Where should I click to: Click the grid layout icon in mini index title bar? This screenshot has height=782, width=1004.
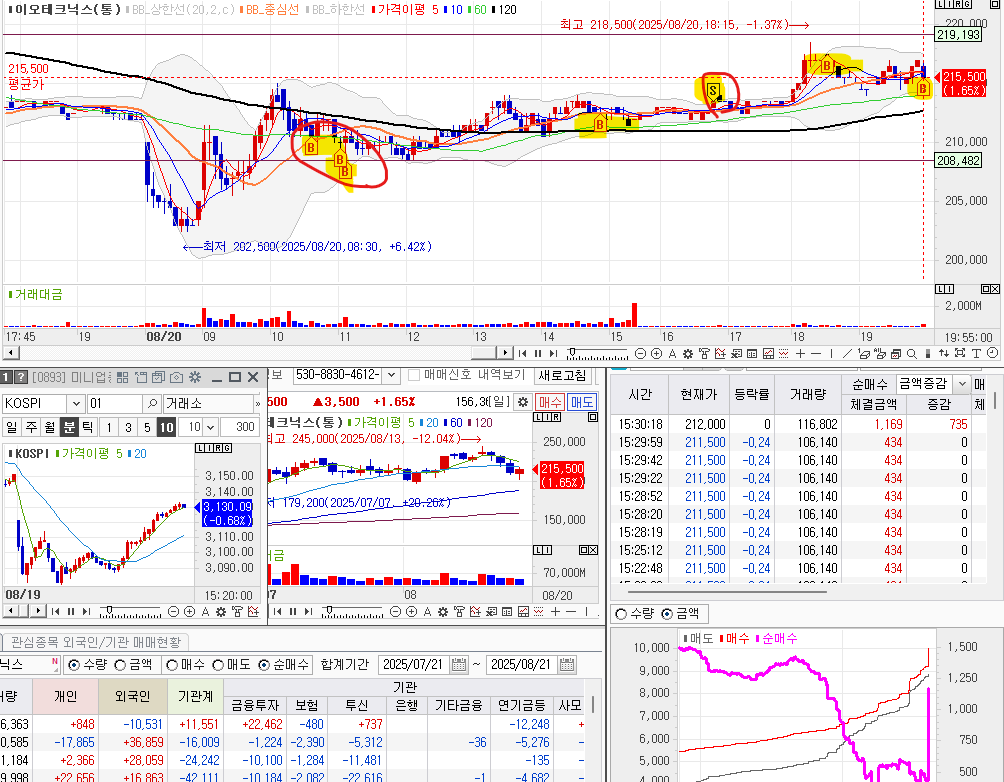click(122, 377)
